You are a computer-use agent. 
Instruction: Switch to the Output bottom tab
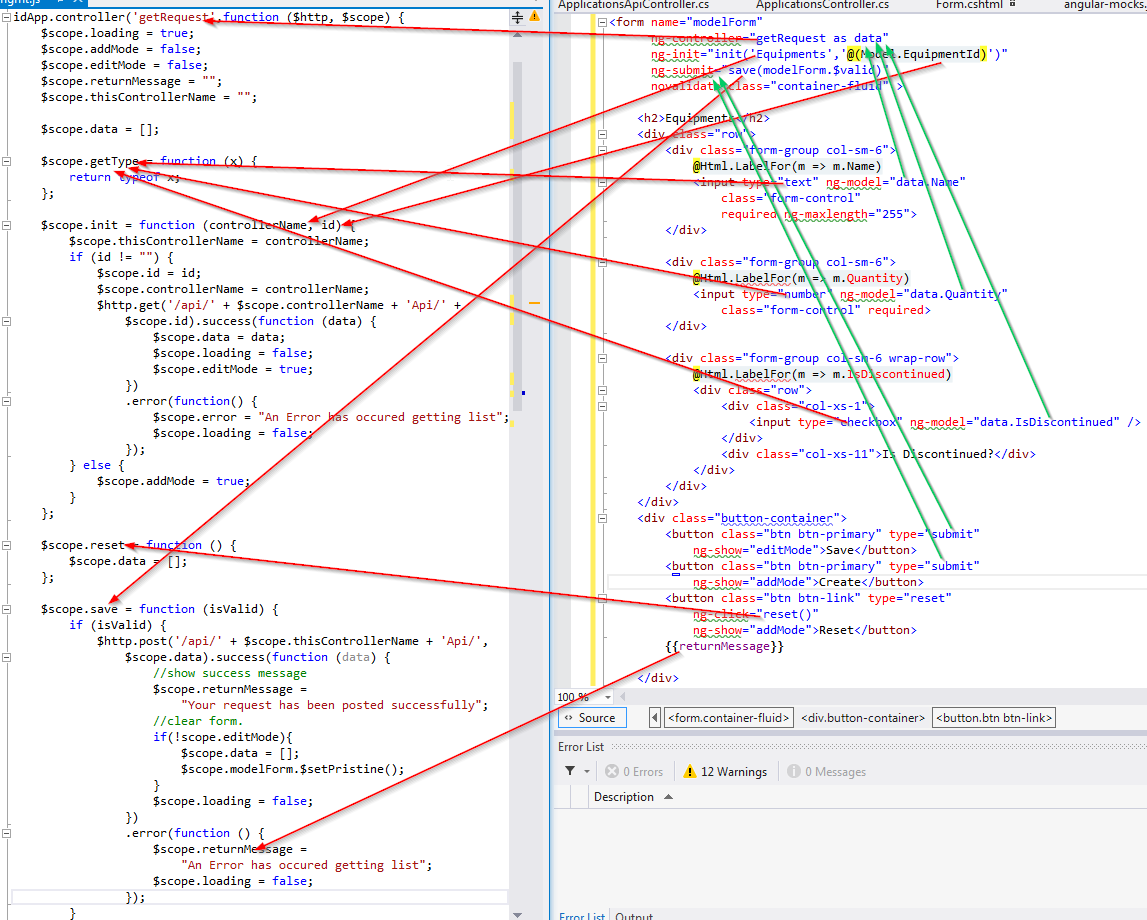(x=633, y=916)
